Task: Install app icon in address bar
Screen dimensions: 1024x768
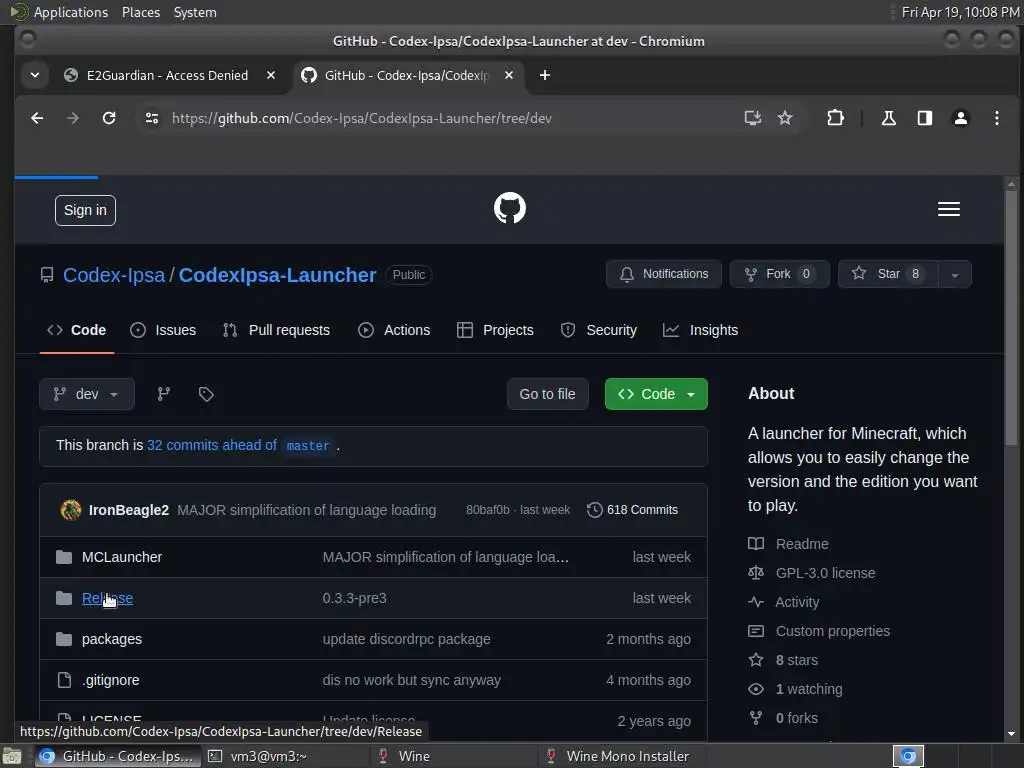Action: pos(752,118)
